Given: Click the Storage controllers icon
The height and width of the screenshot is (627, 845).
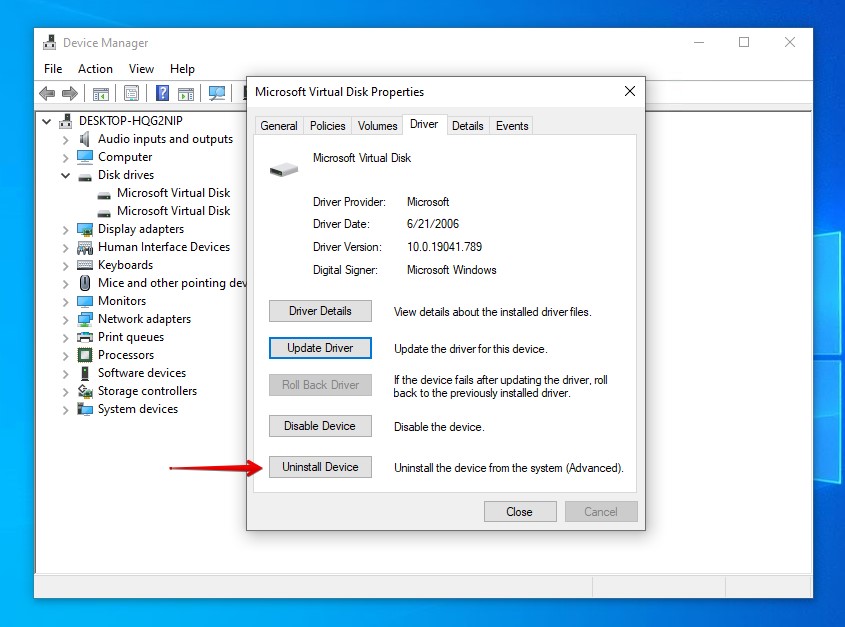Looking at the screenshot, I should (85, 391).
